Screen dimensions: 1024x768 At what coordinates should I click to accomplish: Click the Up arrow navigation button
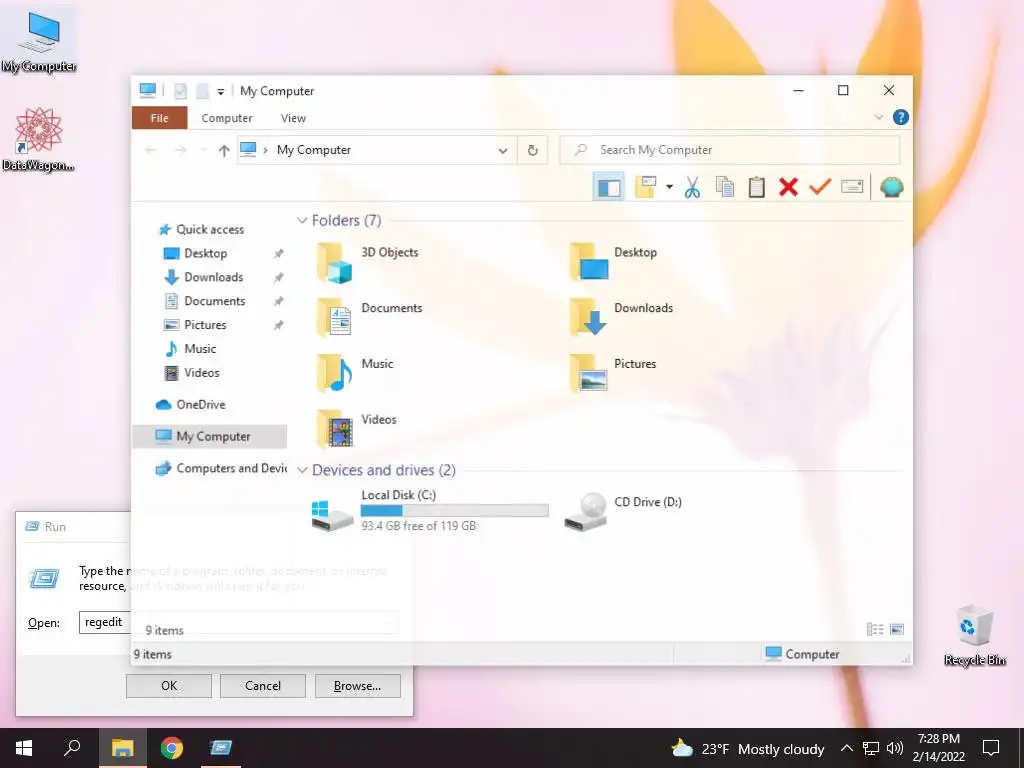click(224, 151)
